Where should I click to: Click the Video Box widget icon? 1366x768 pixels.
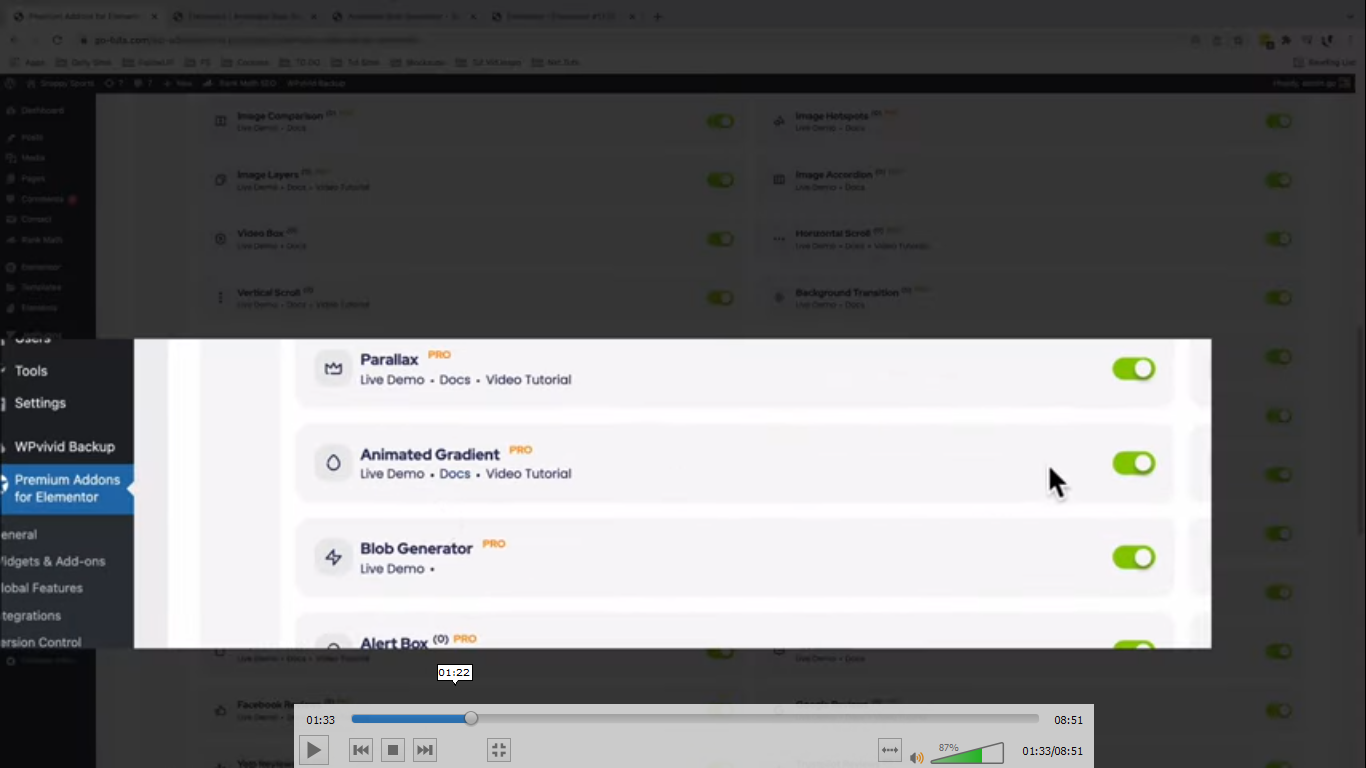(221, 239)
